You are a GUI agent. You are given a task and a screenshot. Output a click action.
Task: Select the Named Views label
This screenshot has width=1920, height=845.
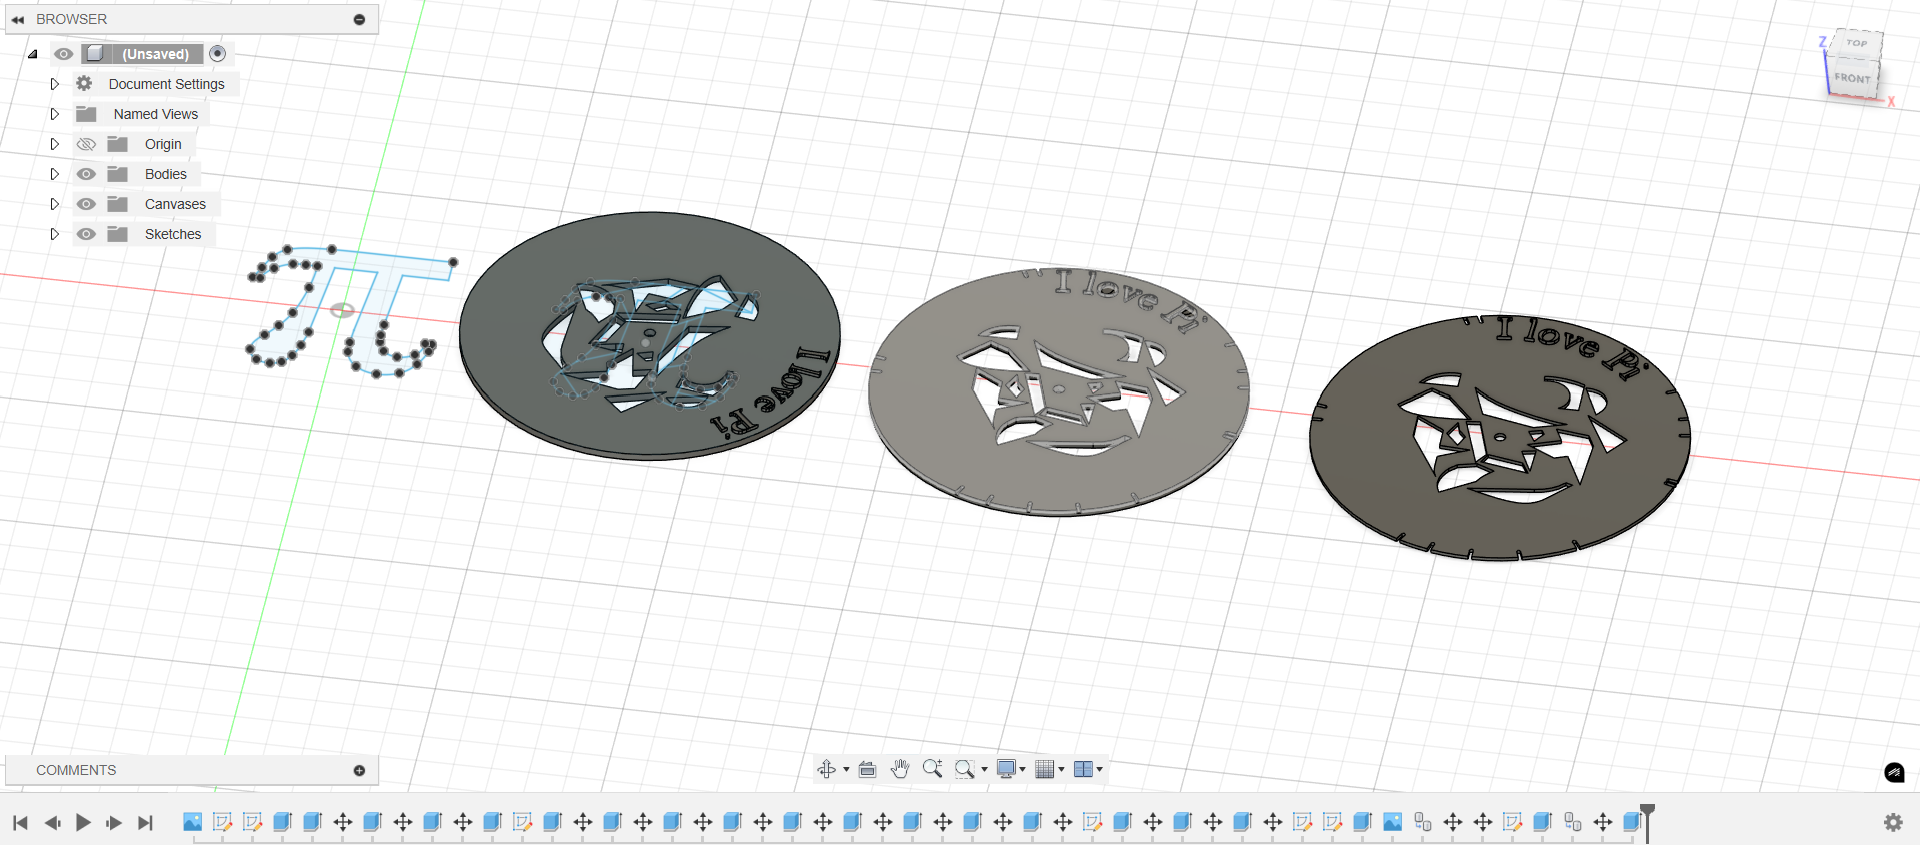pos(156,114)
